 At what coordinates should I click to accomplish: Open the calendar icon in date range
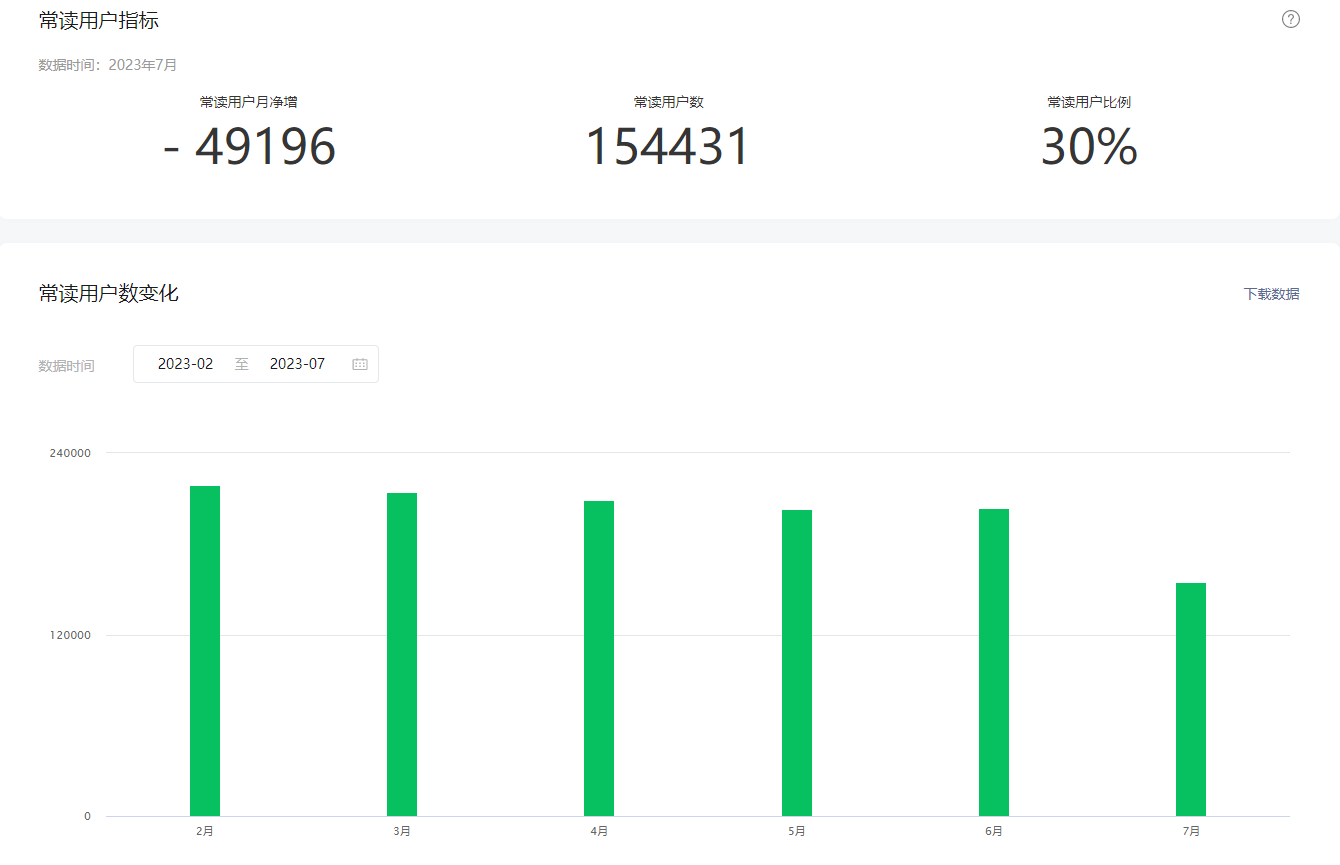tap(360, 364)
